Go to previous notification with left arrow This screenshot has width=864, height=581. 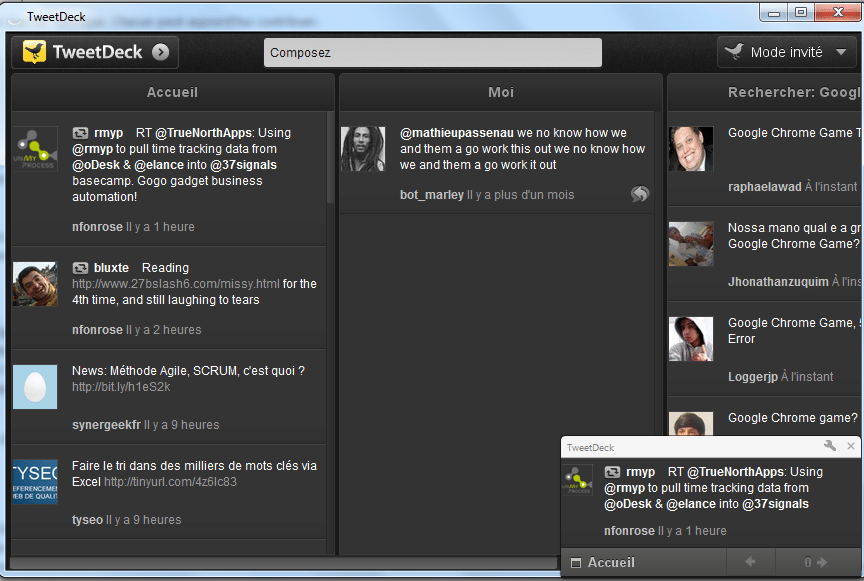pyautogui.click(x=750, y=562)
